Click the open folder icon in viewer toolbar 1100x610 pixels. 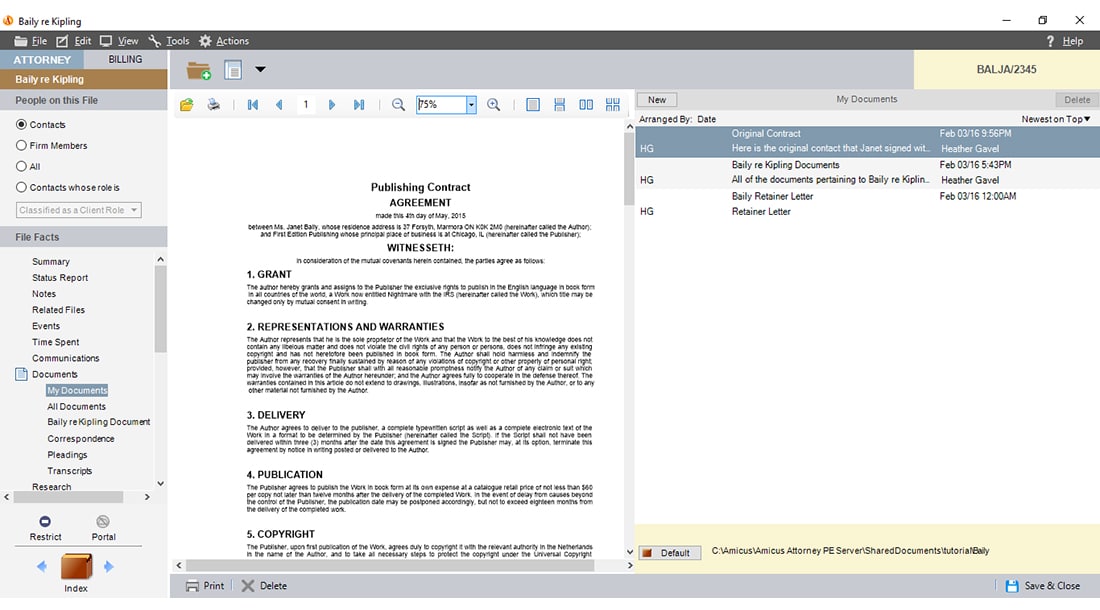[187, 105]
